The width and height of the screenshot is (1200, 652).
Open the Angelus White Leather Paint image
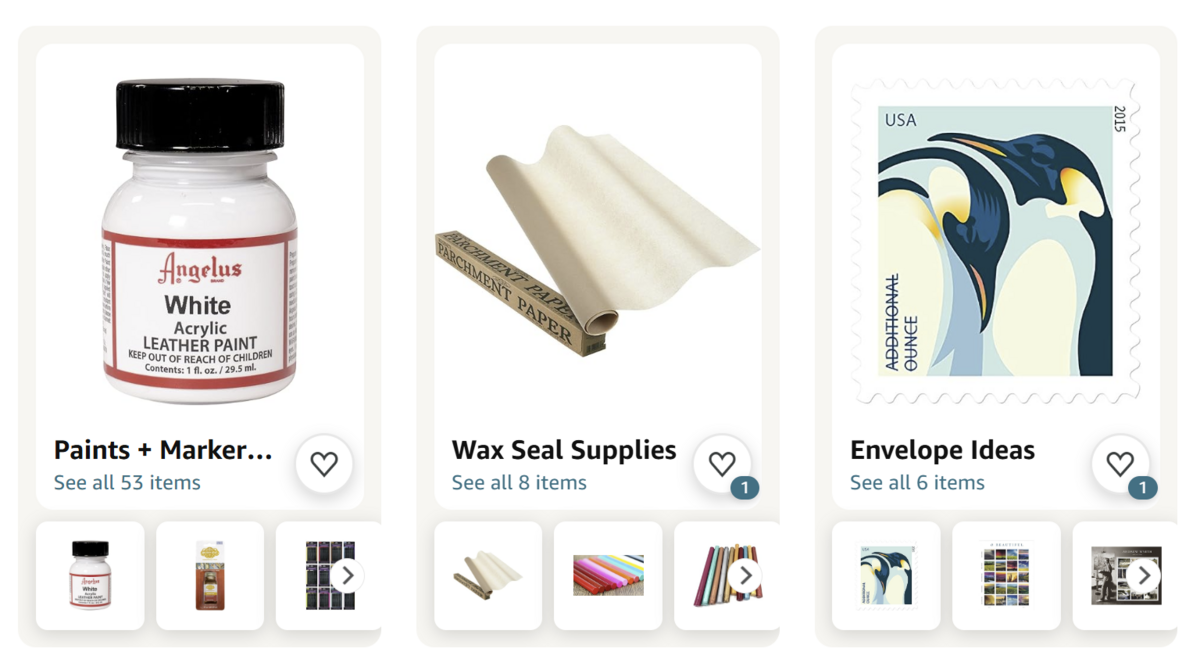(200, 241)
